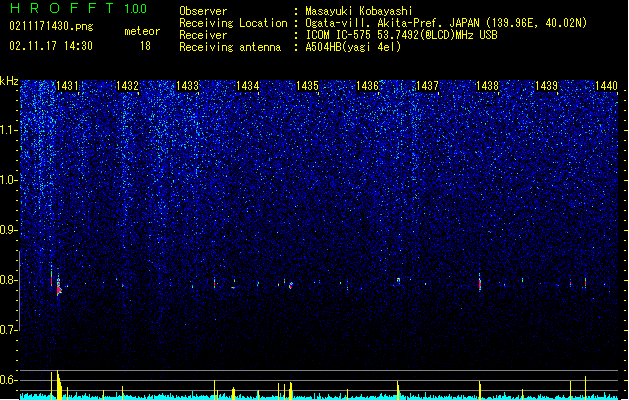Click the 1440 time marker
The image size is (629, 400).
pos(607,86)
